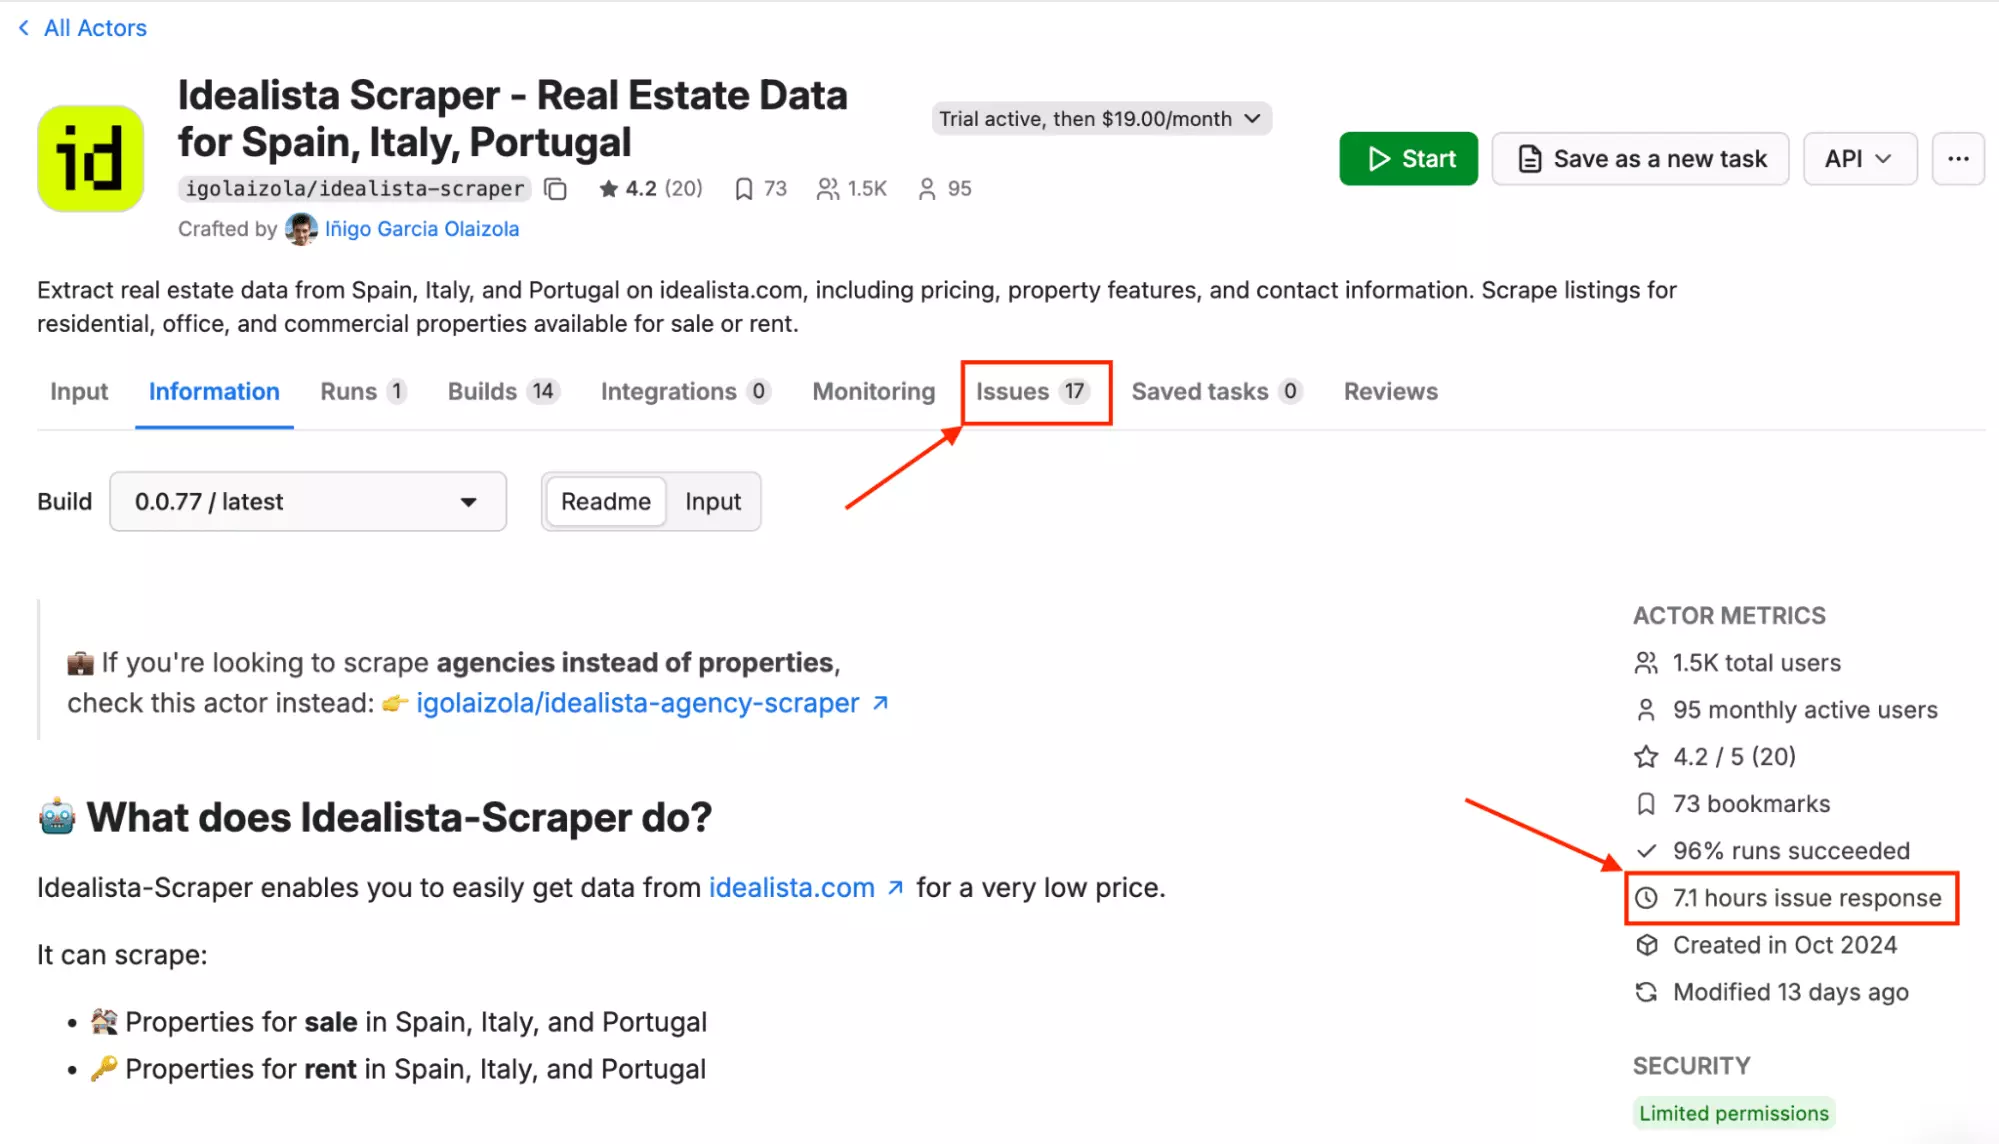Switch to the Input view of the build
Screen dimensions: 1999x1144
(x=712, y=501)
